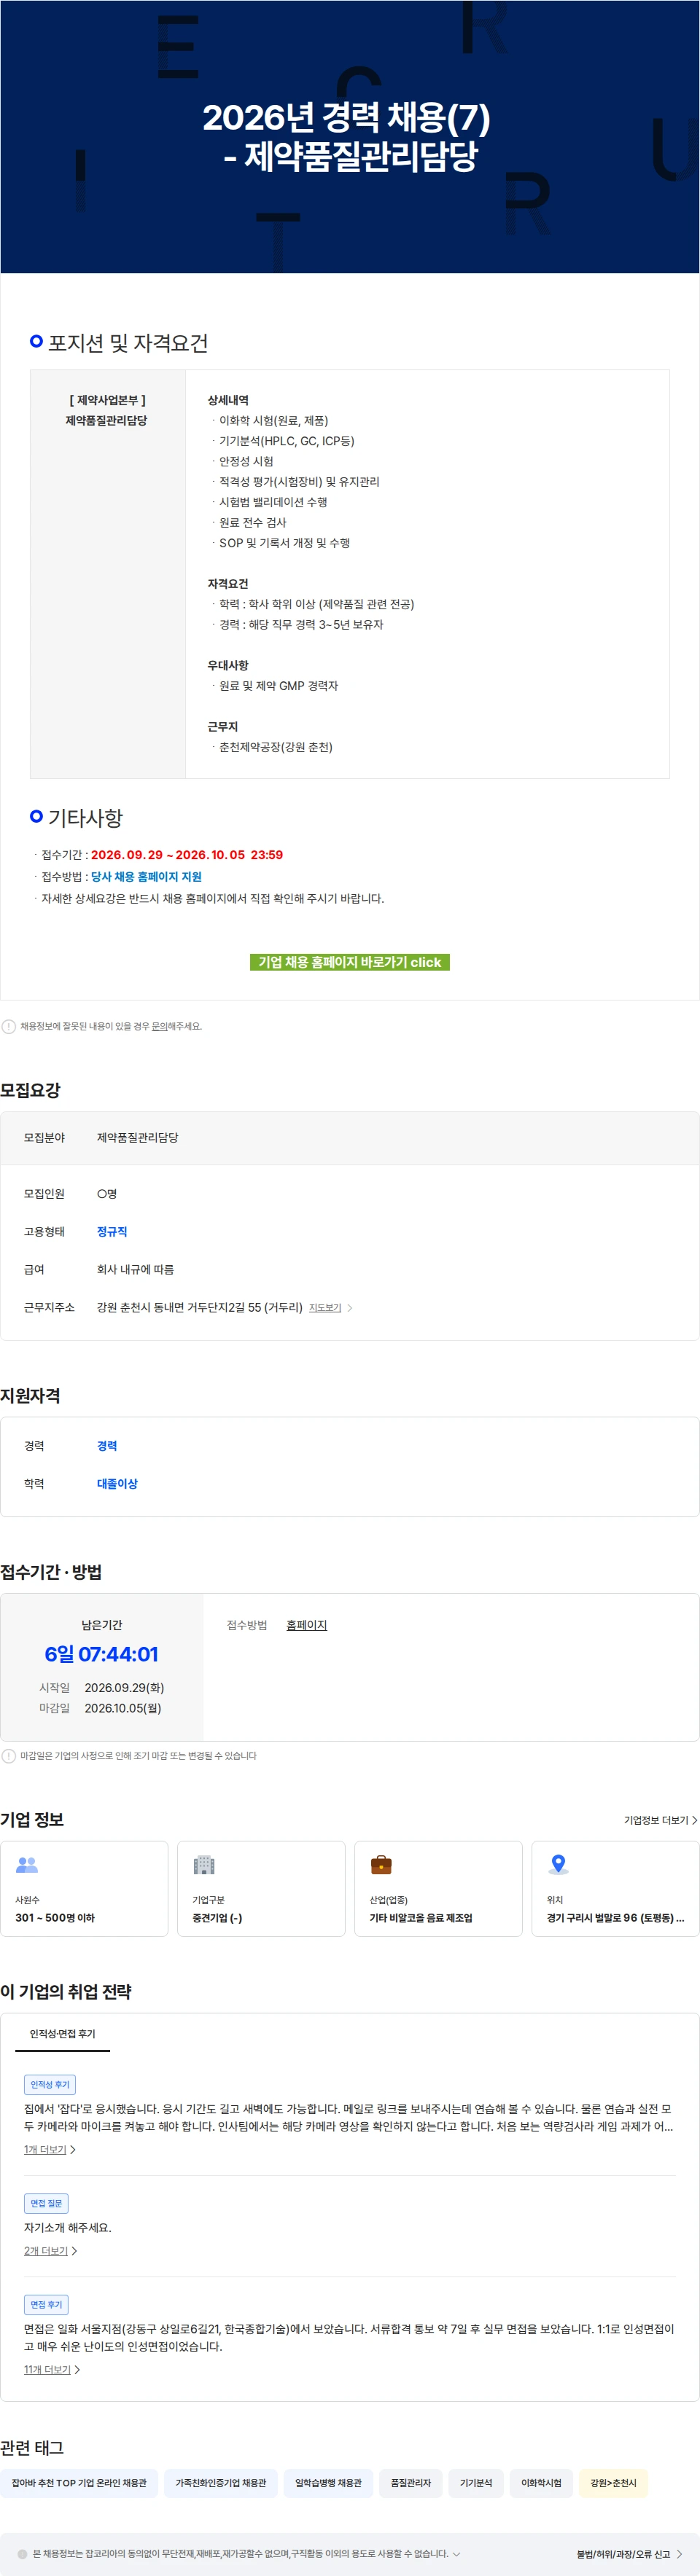Screen dimensions: 700x2576
Task: Click the 기기분석 tag
Action: pos(476,2483)
